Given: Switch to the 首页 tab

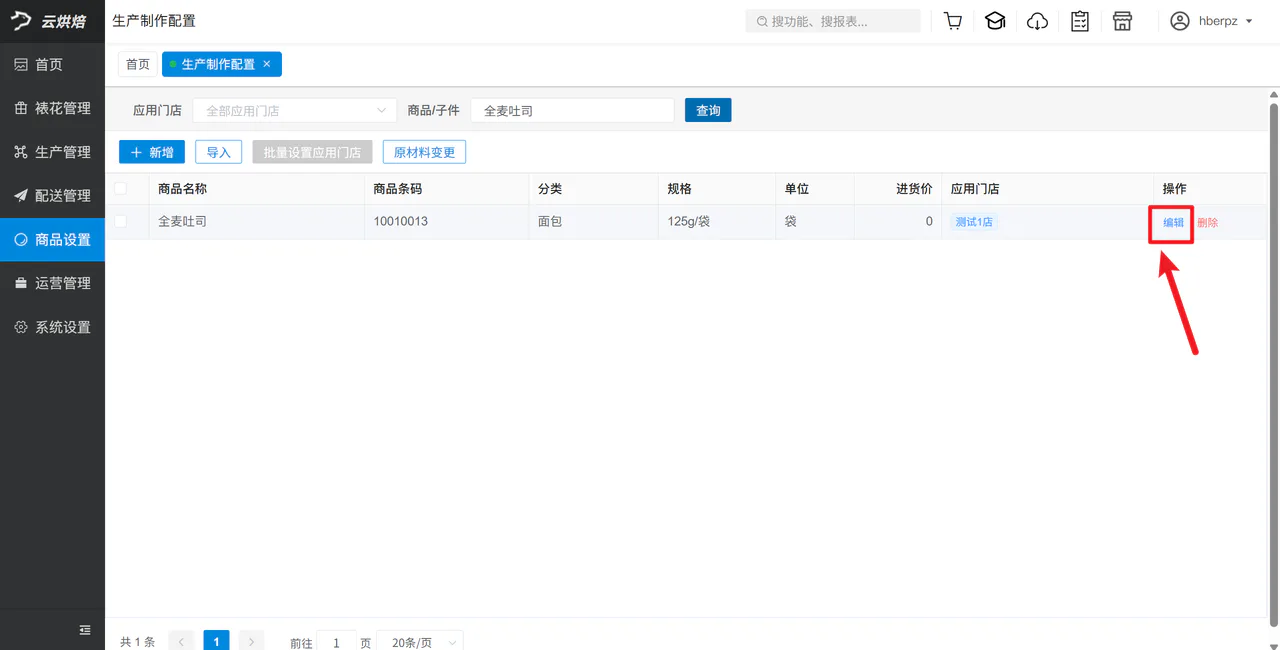Looking at the screenshot, I should 138,64.
